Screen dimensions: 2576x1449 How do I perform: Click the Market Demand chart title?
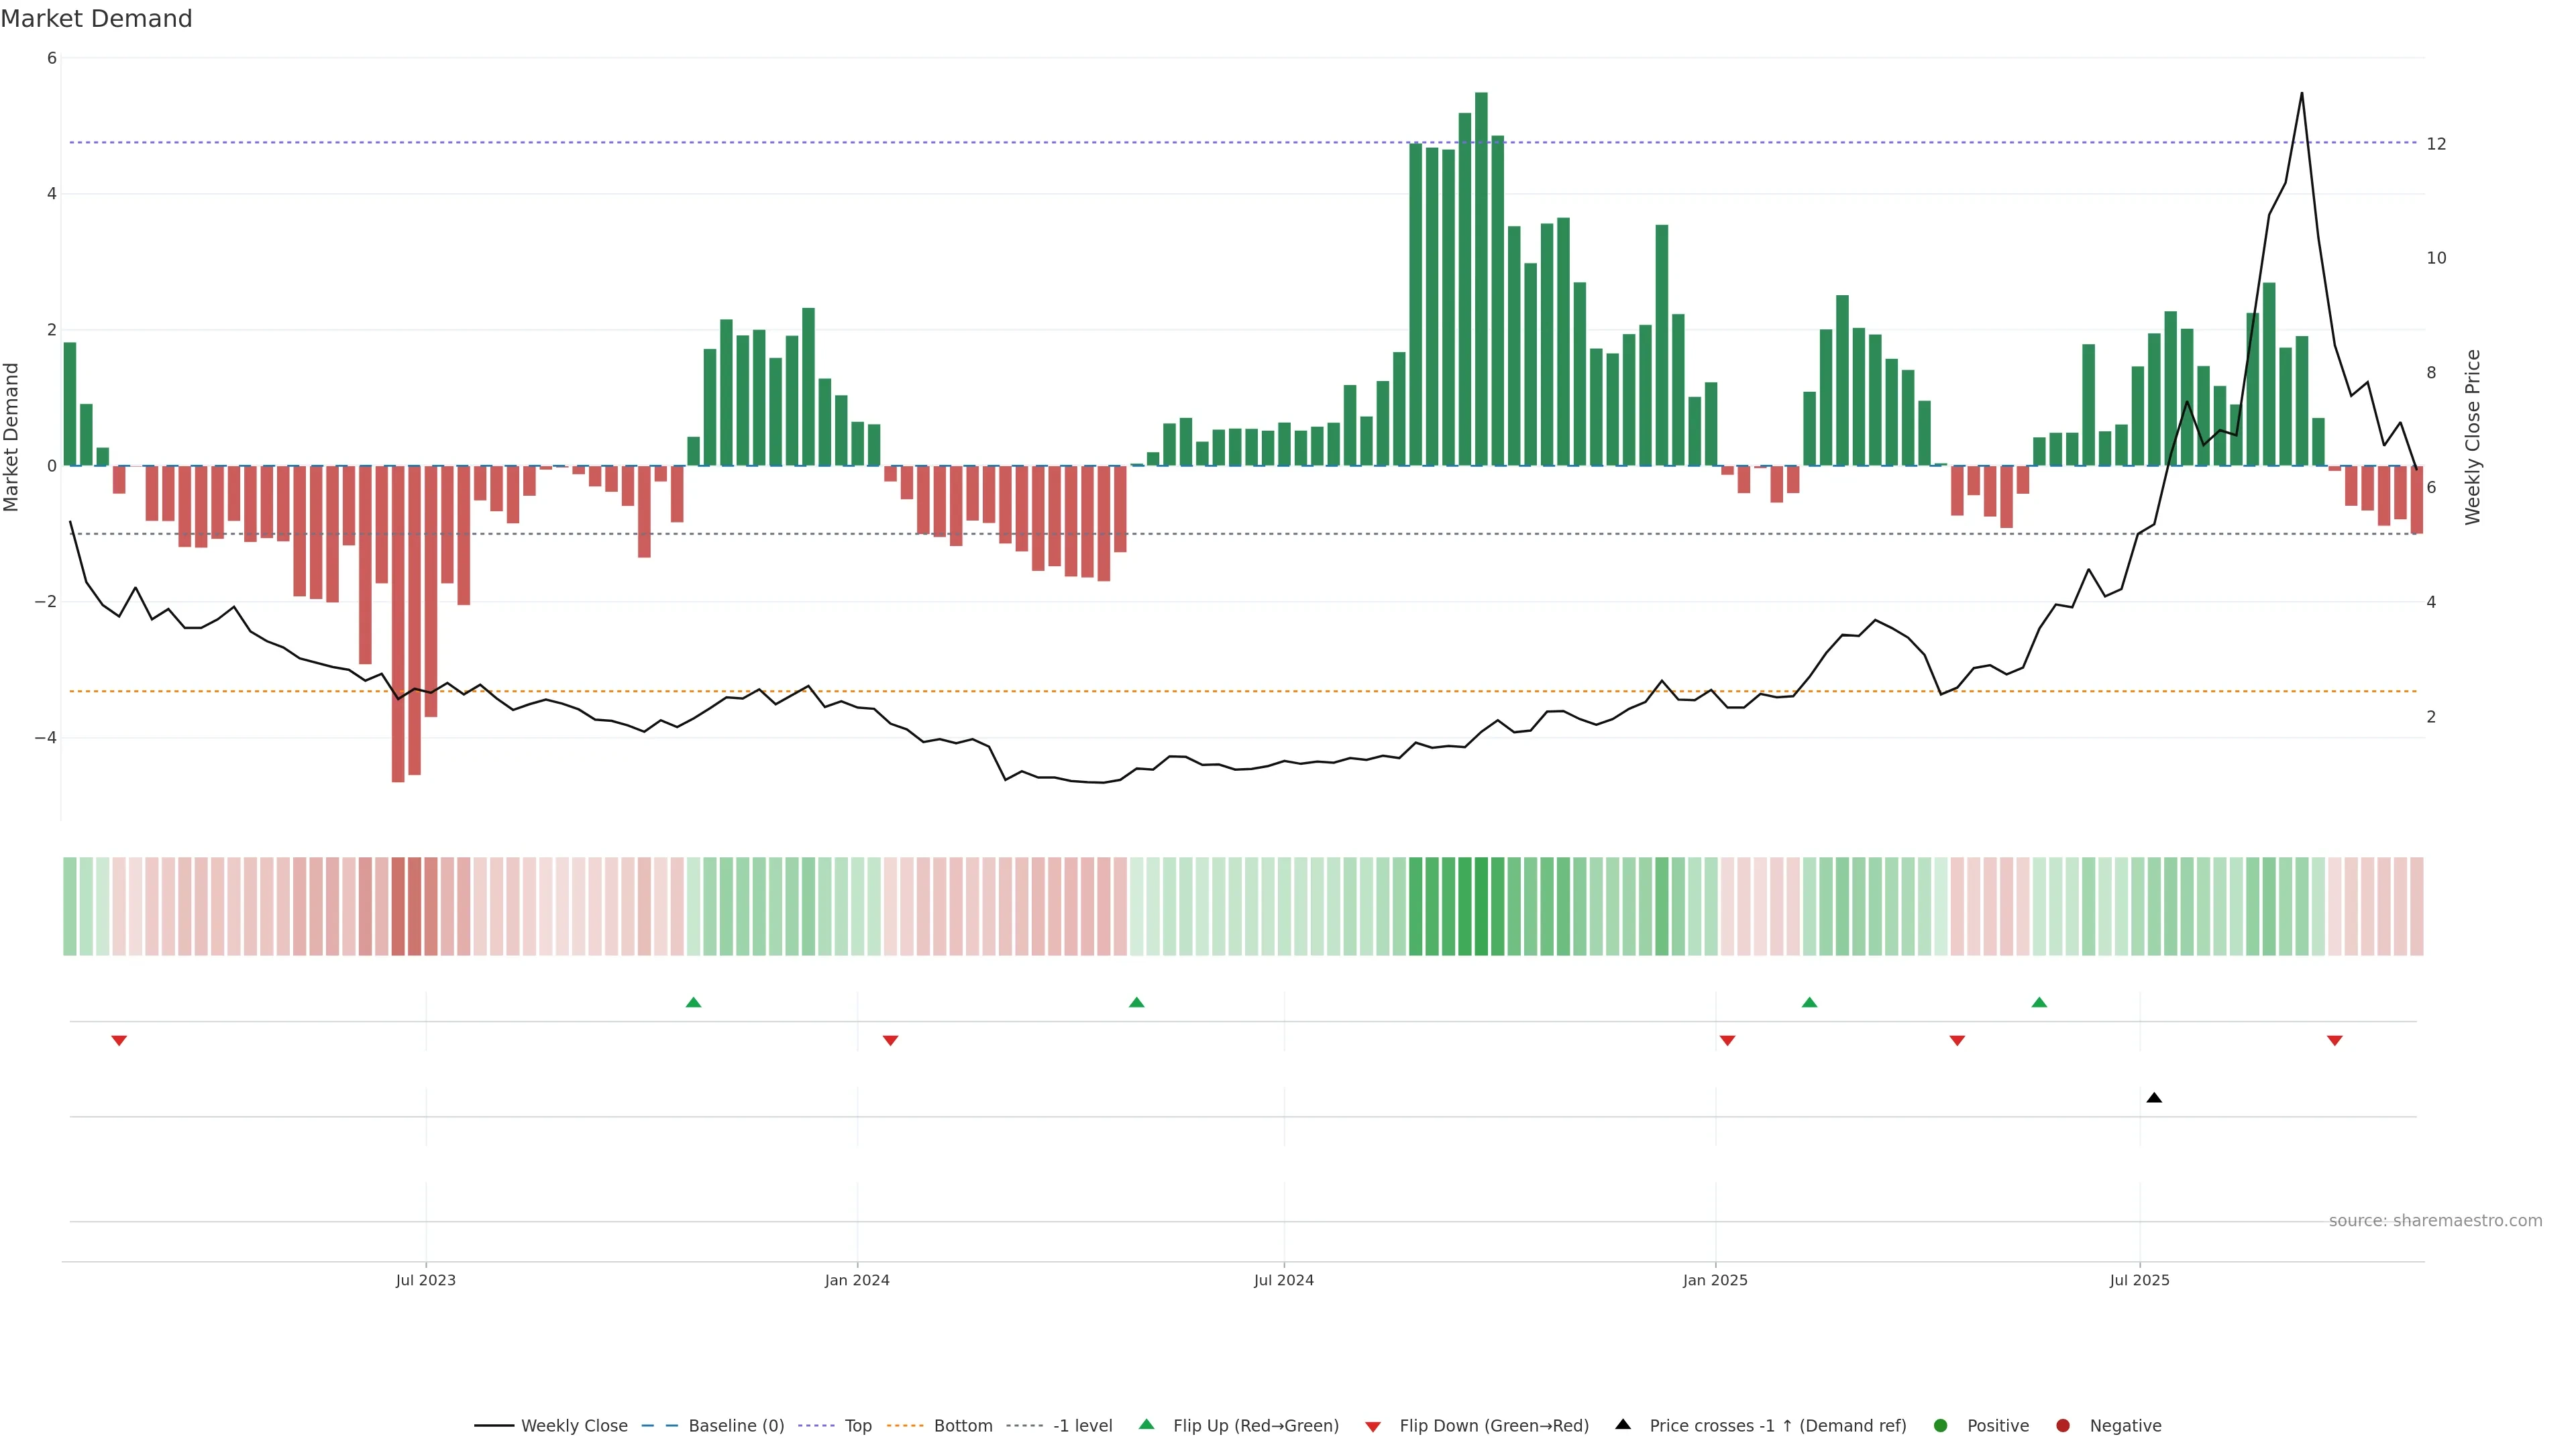click(96, 19)
